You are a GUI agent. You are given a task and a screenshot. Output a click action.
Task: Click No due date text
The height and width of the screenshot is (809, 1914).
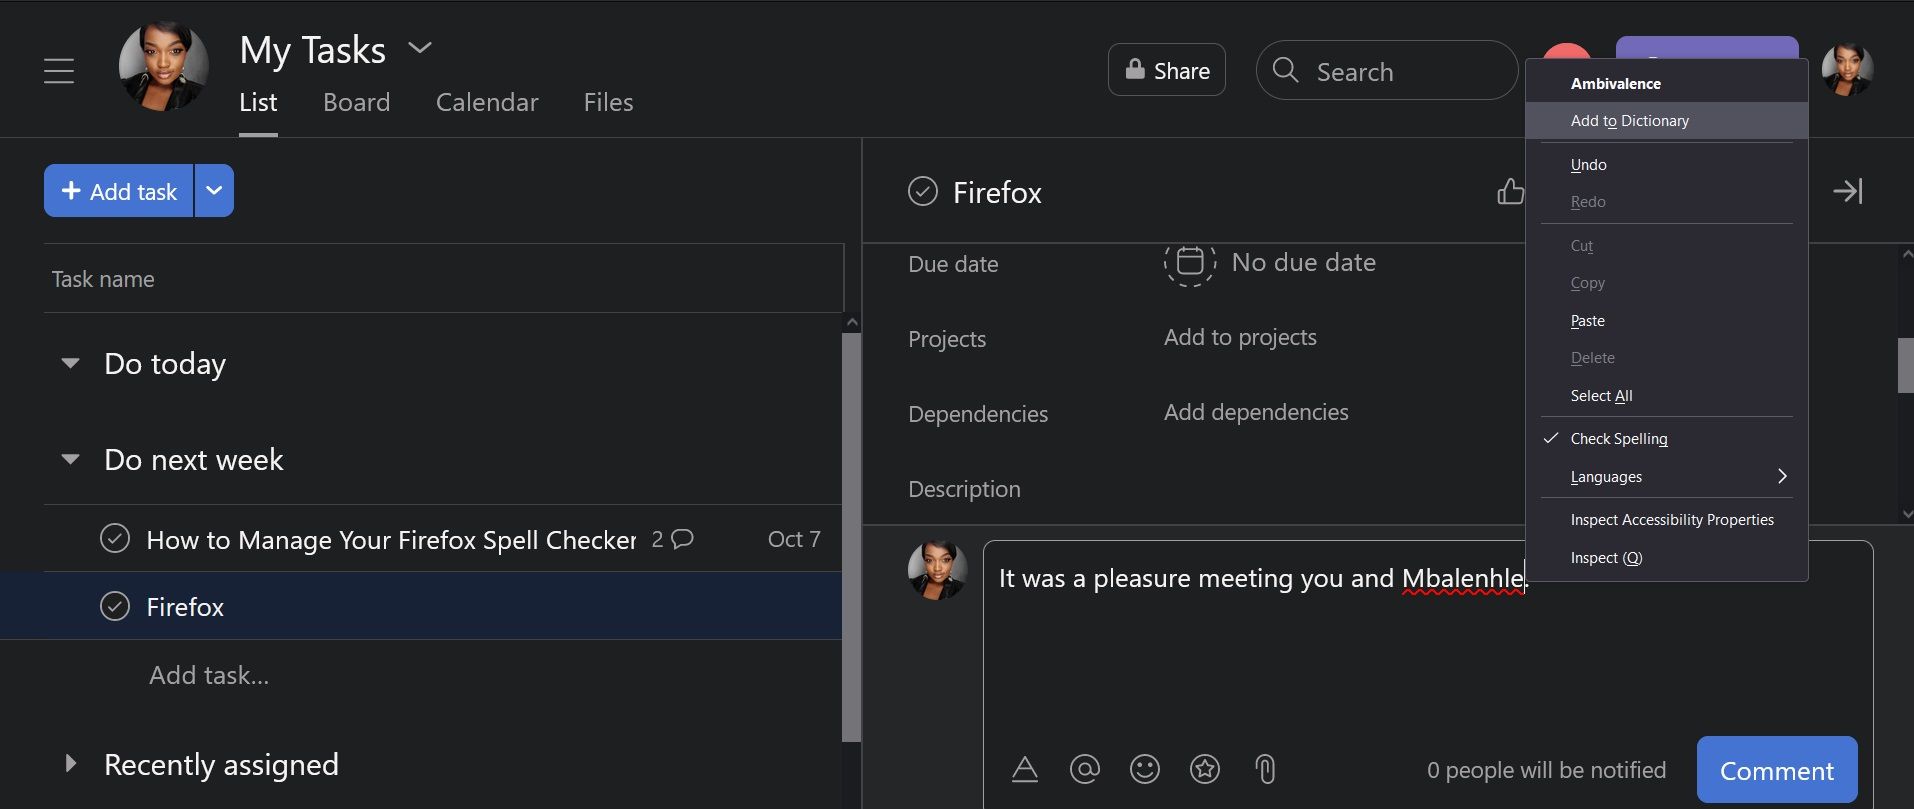pos(1304,262)
